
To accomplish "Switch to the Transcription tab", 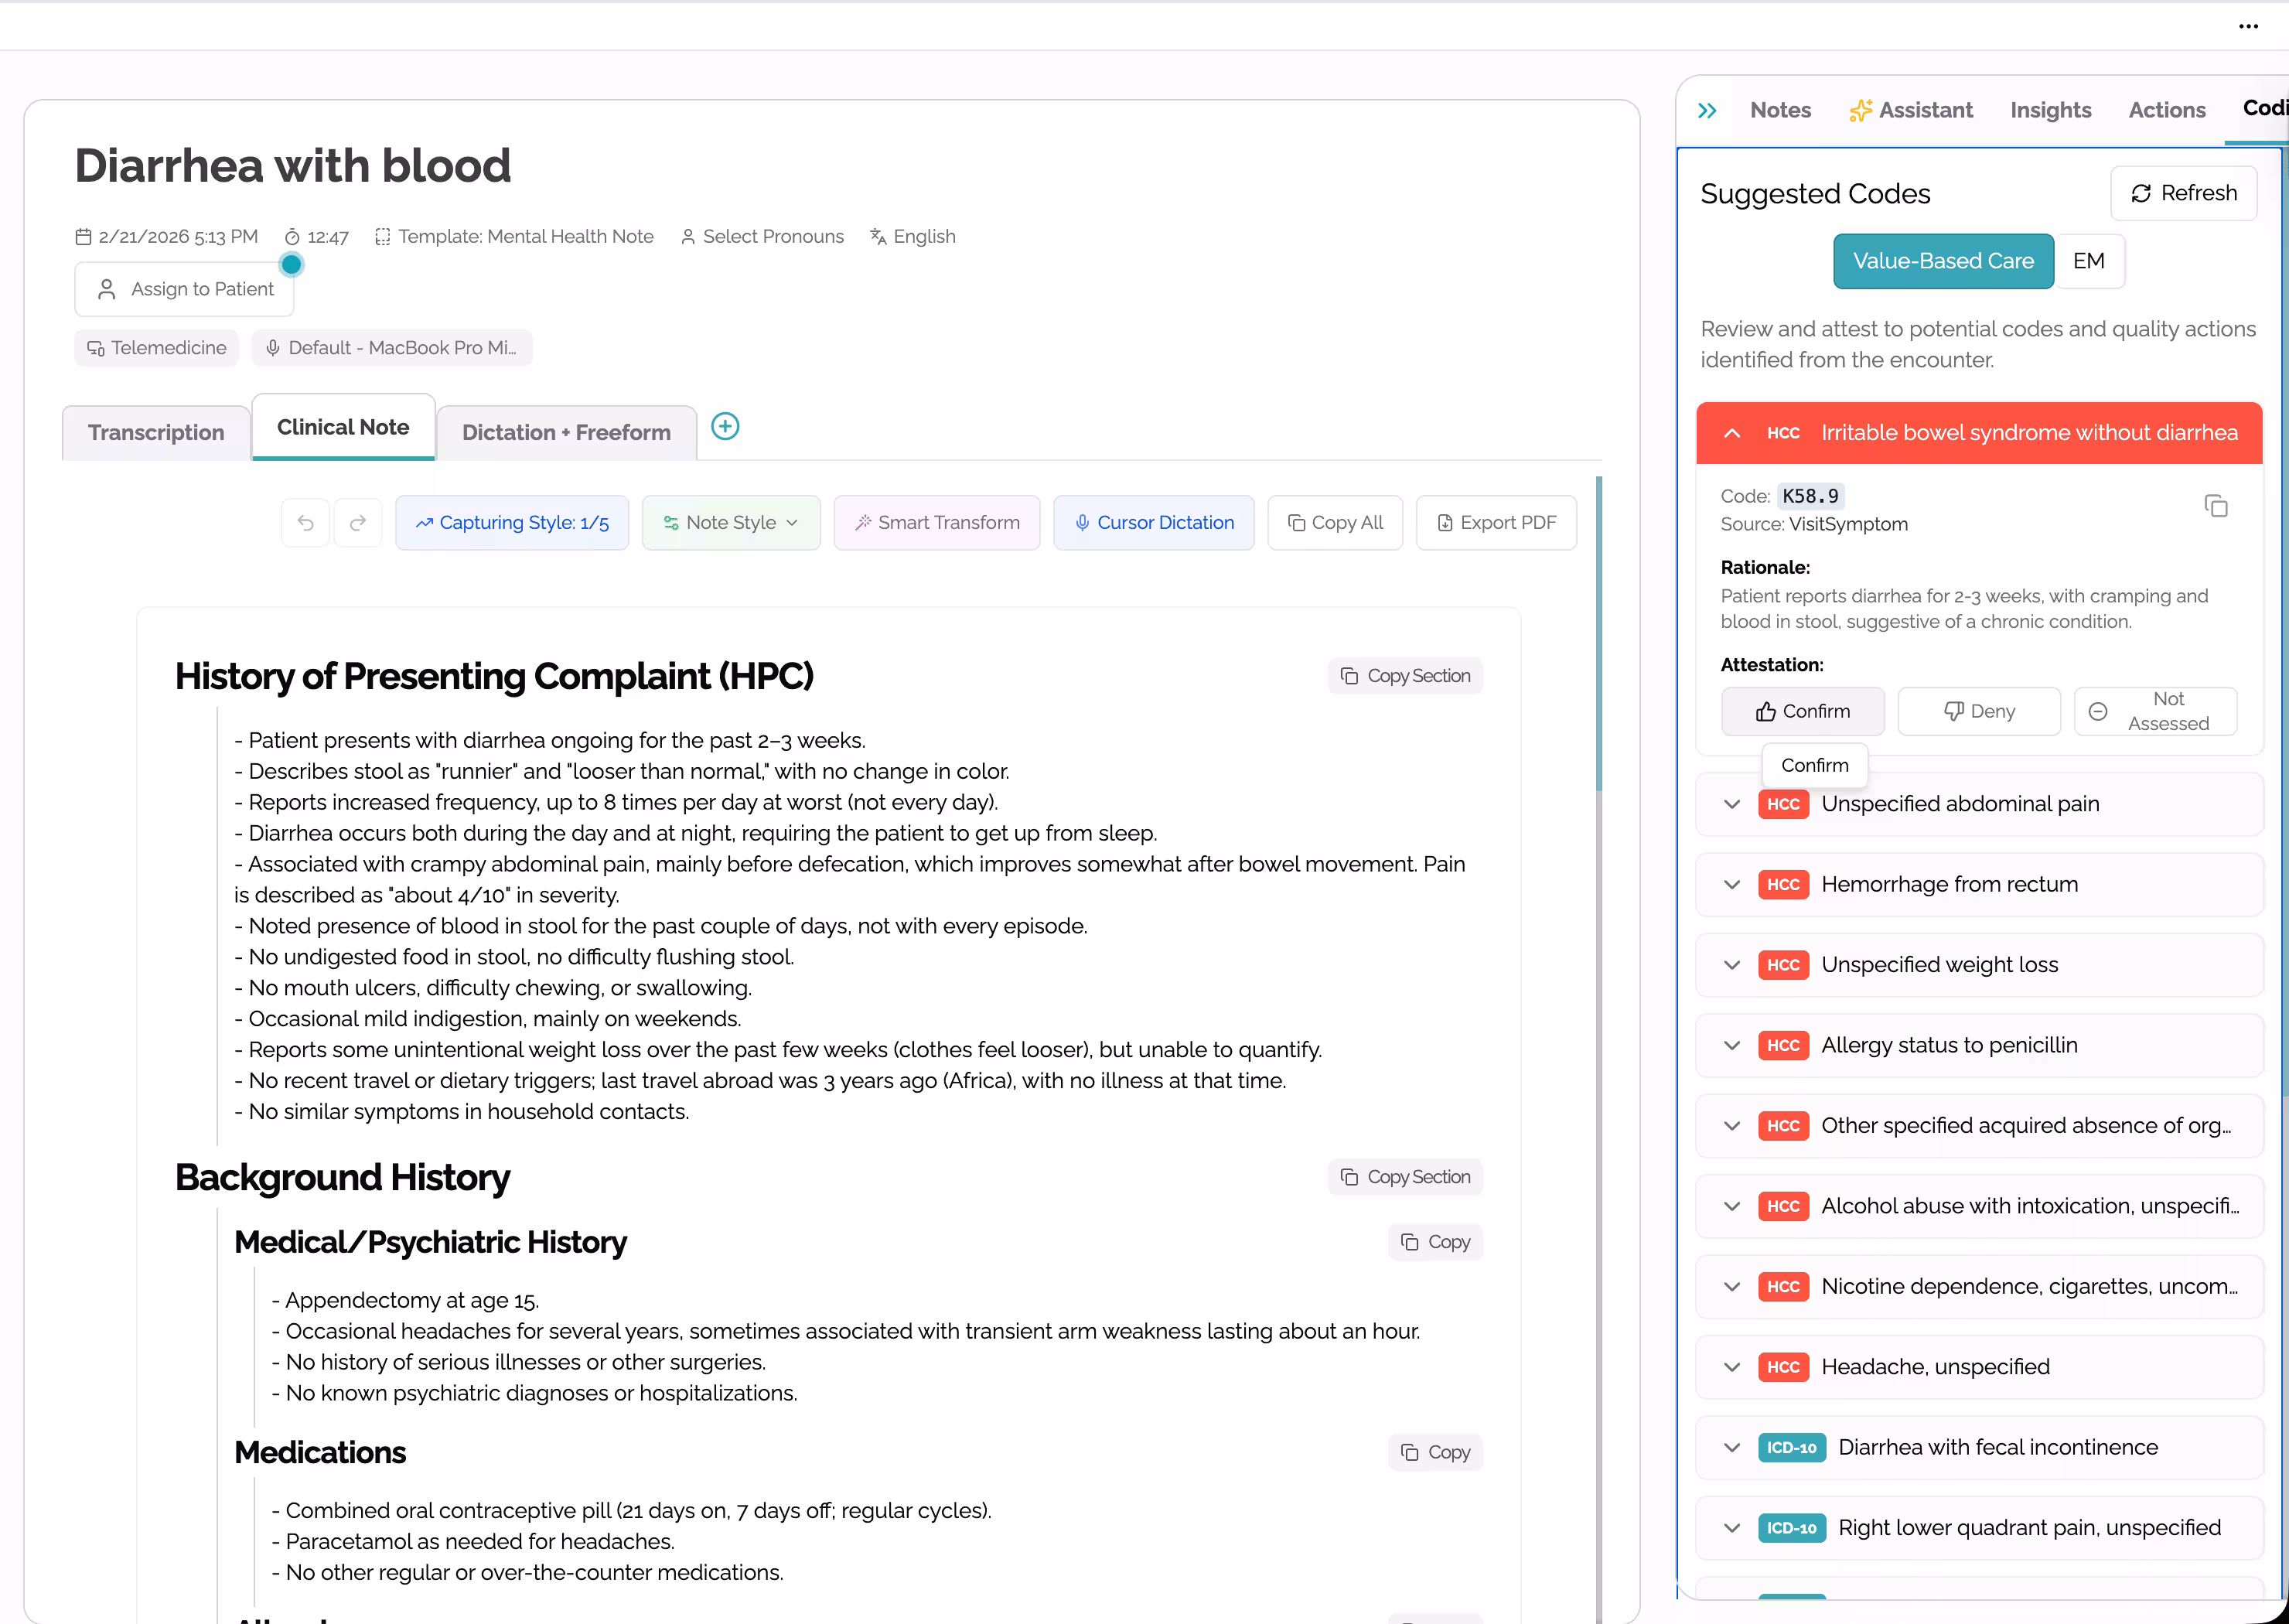I will click(x=156, y=433).
